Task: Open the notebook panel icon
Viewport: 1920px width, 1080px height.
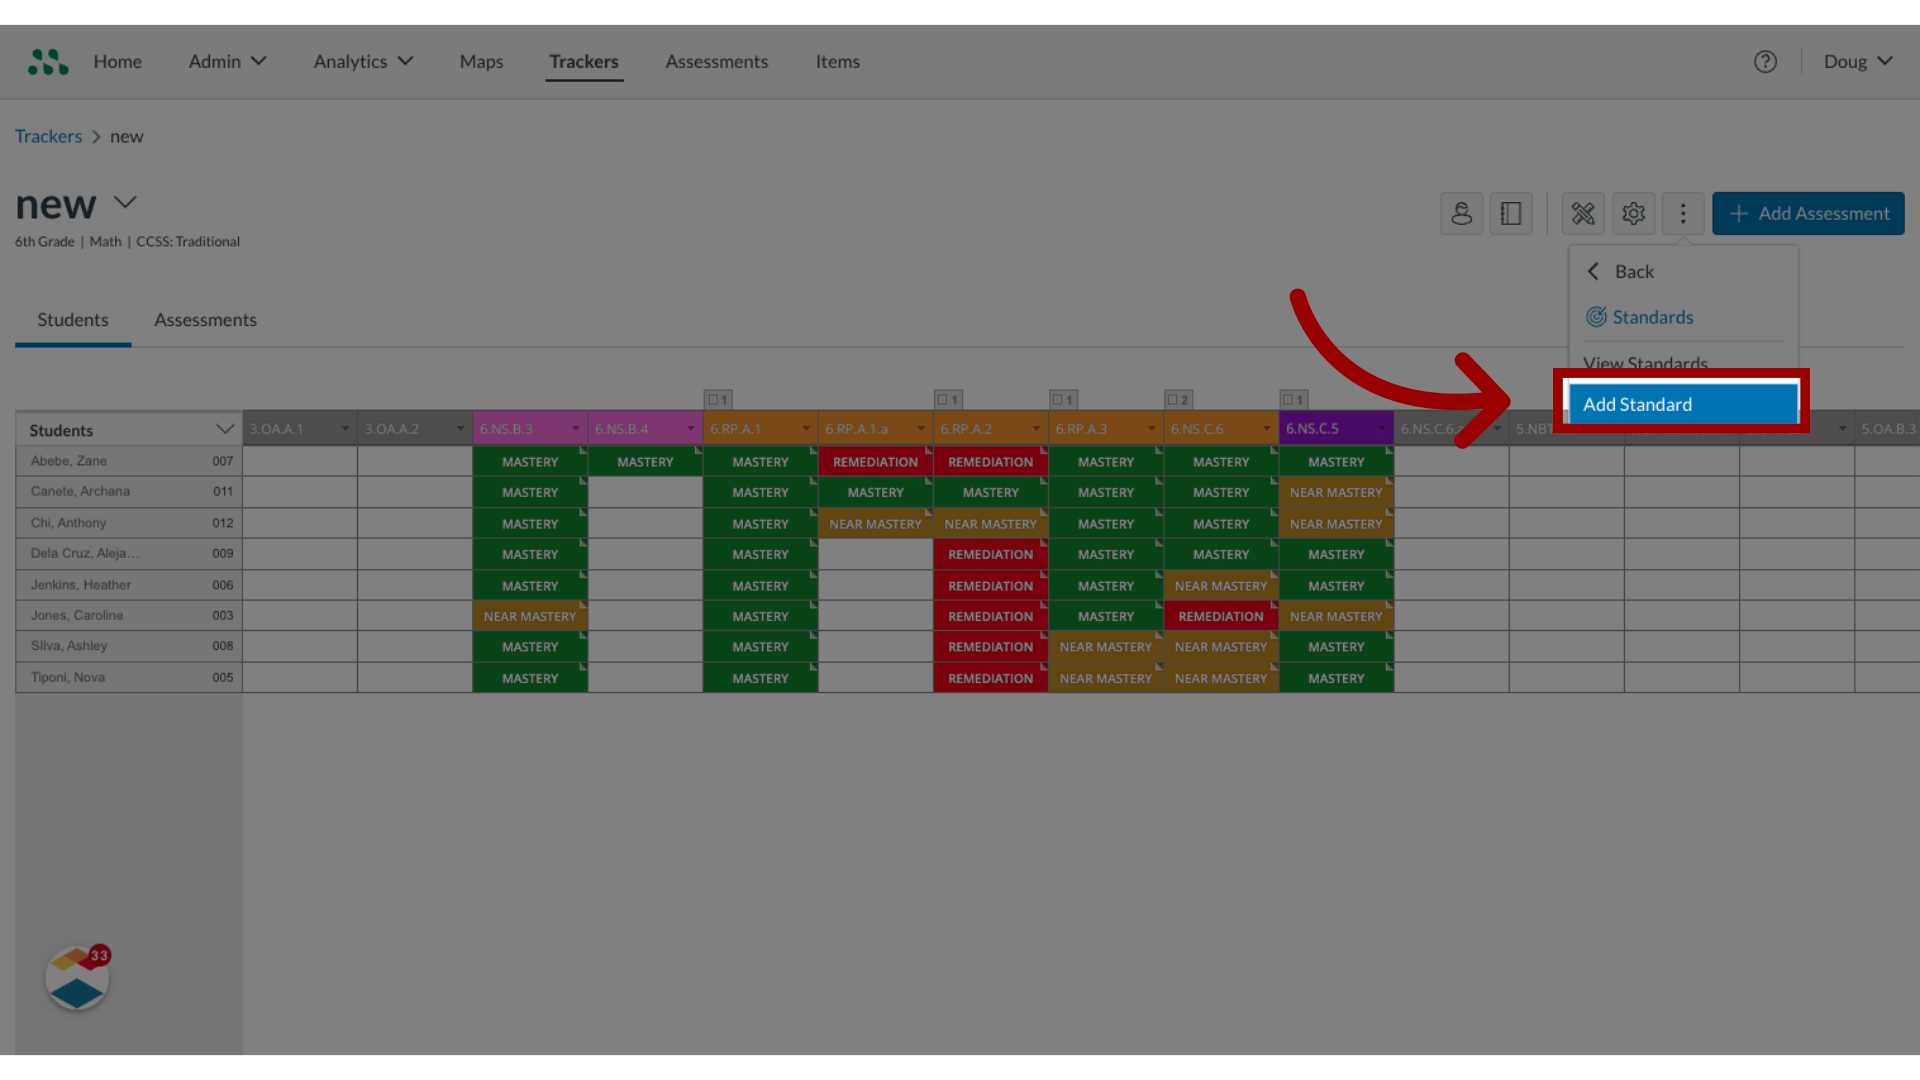Action: pos(1511,213)
